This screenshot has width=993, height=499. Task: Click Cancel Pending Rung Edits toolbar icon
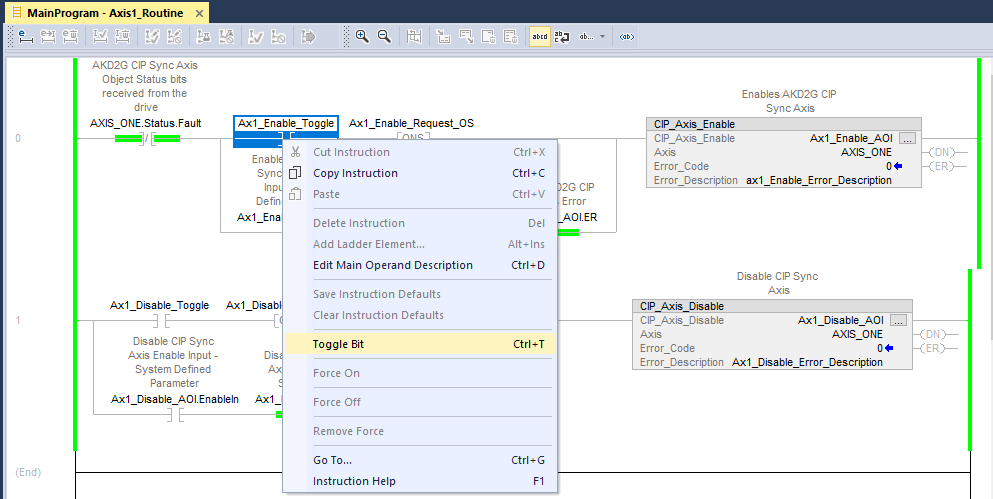pos(70,37)
